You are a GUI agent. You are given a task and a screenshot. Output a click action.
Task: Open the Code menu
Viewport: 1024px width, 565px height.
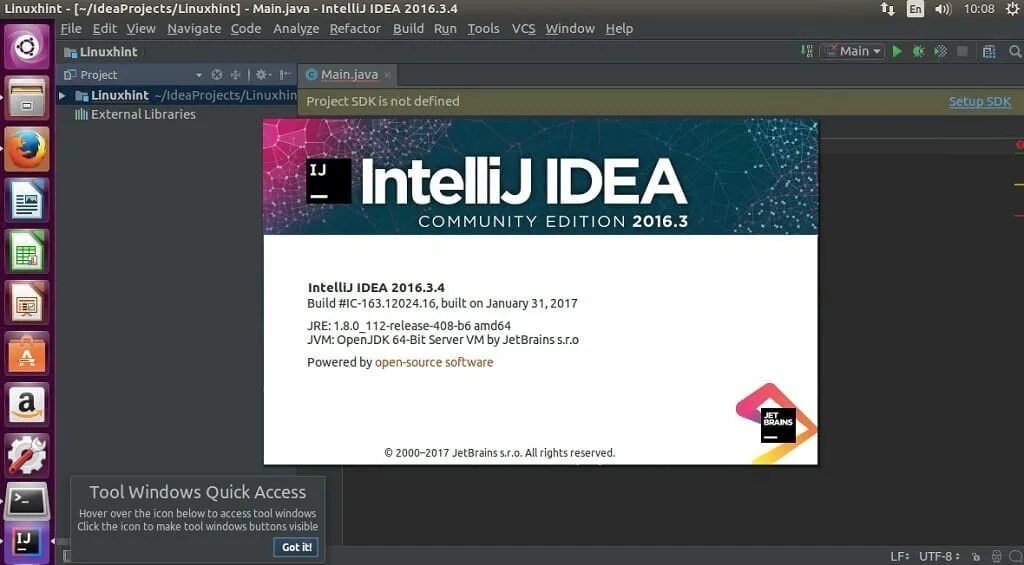[246, 29]
